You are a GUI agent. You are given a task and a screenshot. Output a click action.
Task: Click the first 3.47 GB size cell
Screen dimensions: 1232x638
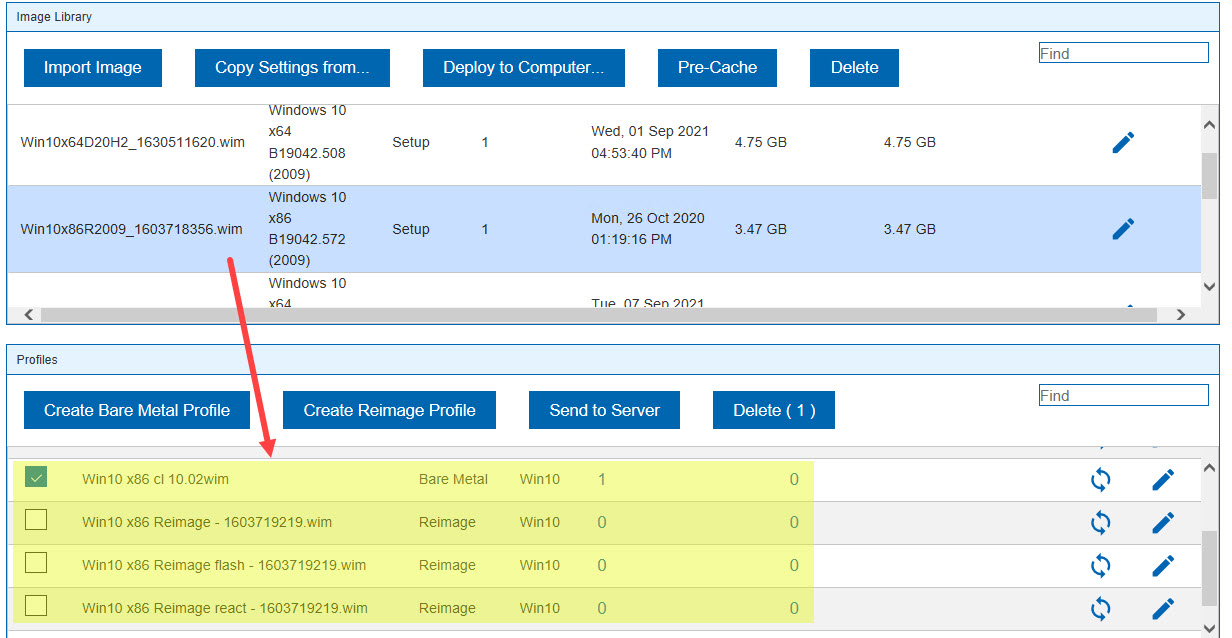[x=761, y=229]
